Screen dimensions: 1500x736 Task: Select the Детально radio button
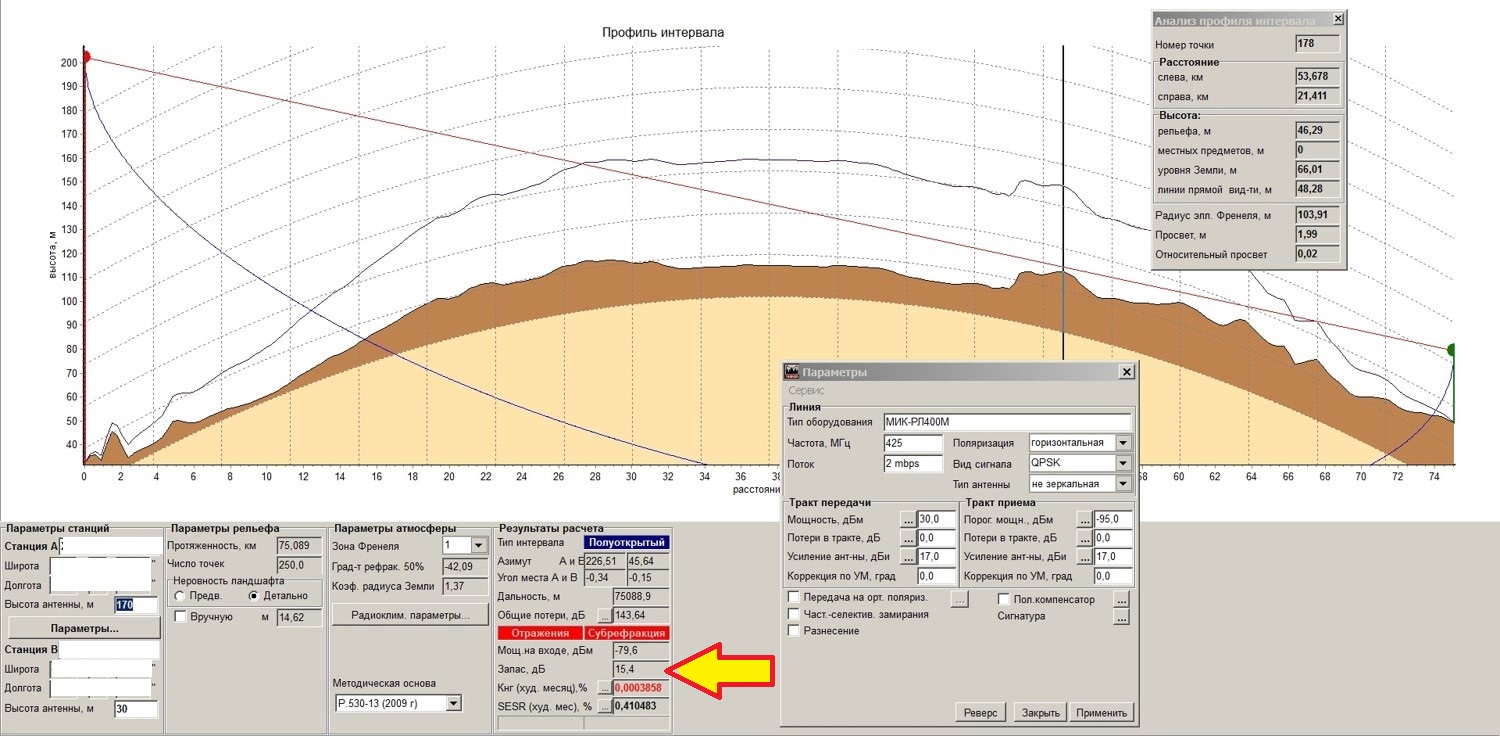point(253,596)
